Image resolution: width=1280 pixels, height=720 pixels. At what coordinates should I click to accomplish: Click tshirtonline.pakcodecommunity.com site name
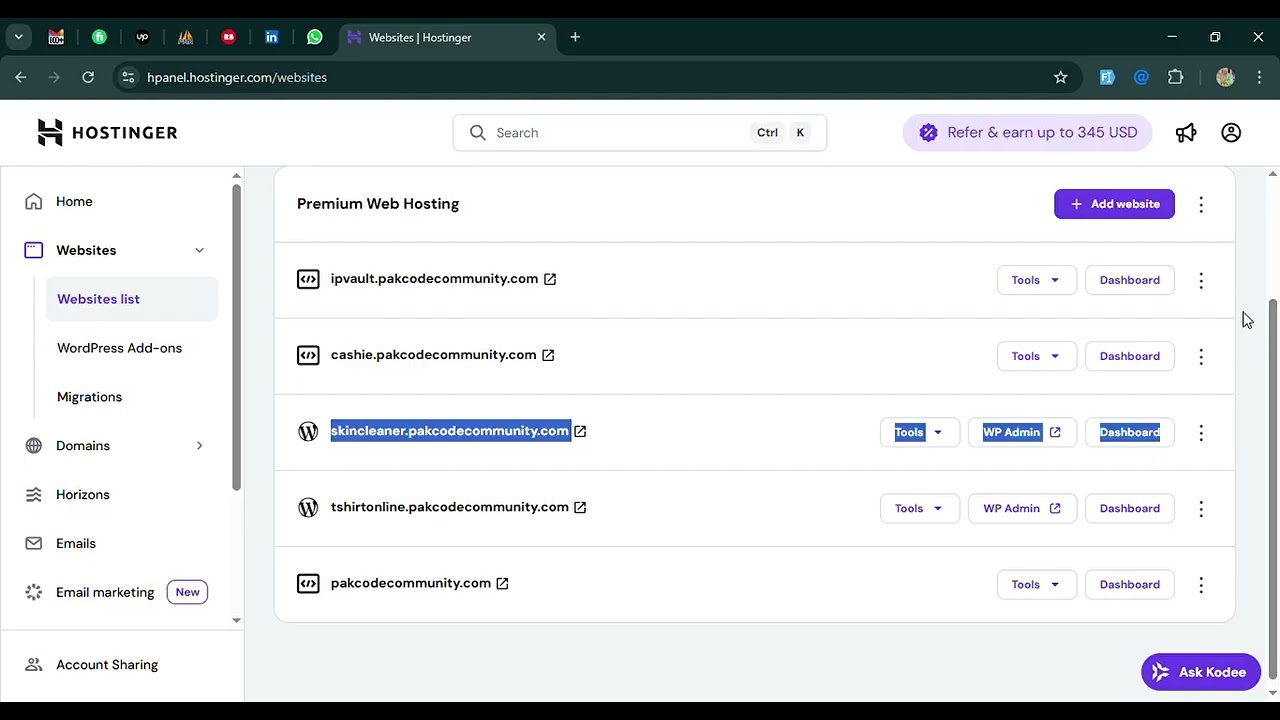(450, 507)
